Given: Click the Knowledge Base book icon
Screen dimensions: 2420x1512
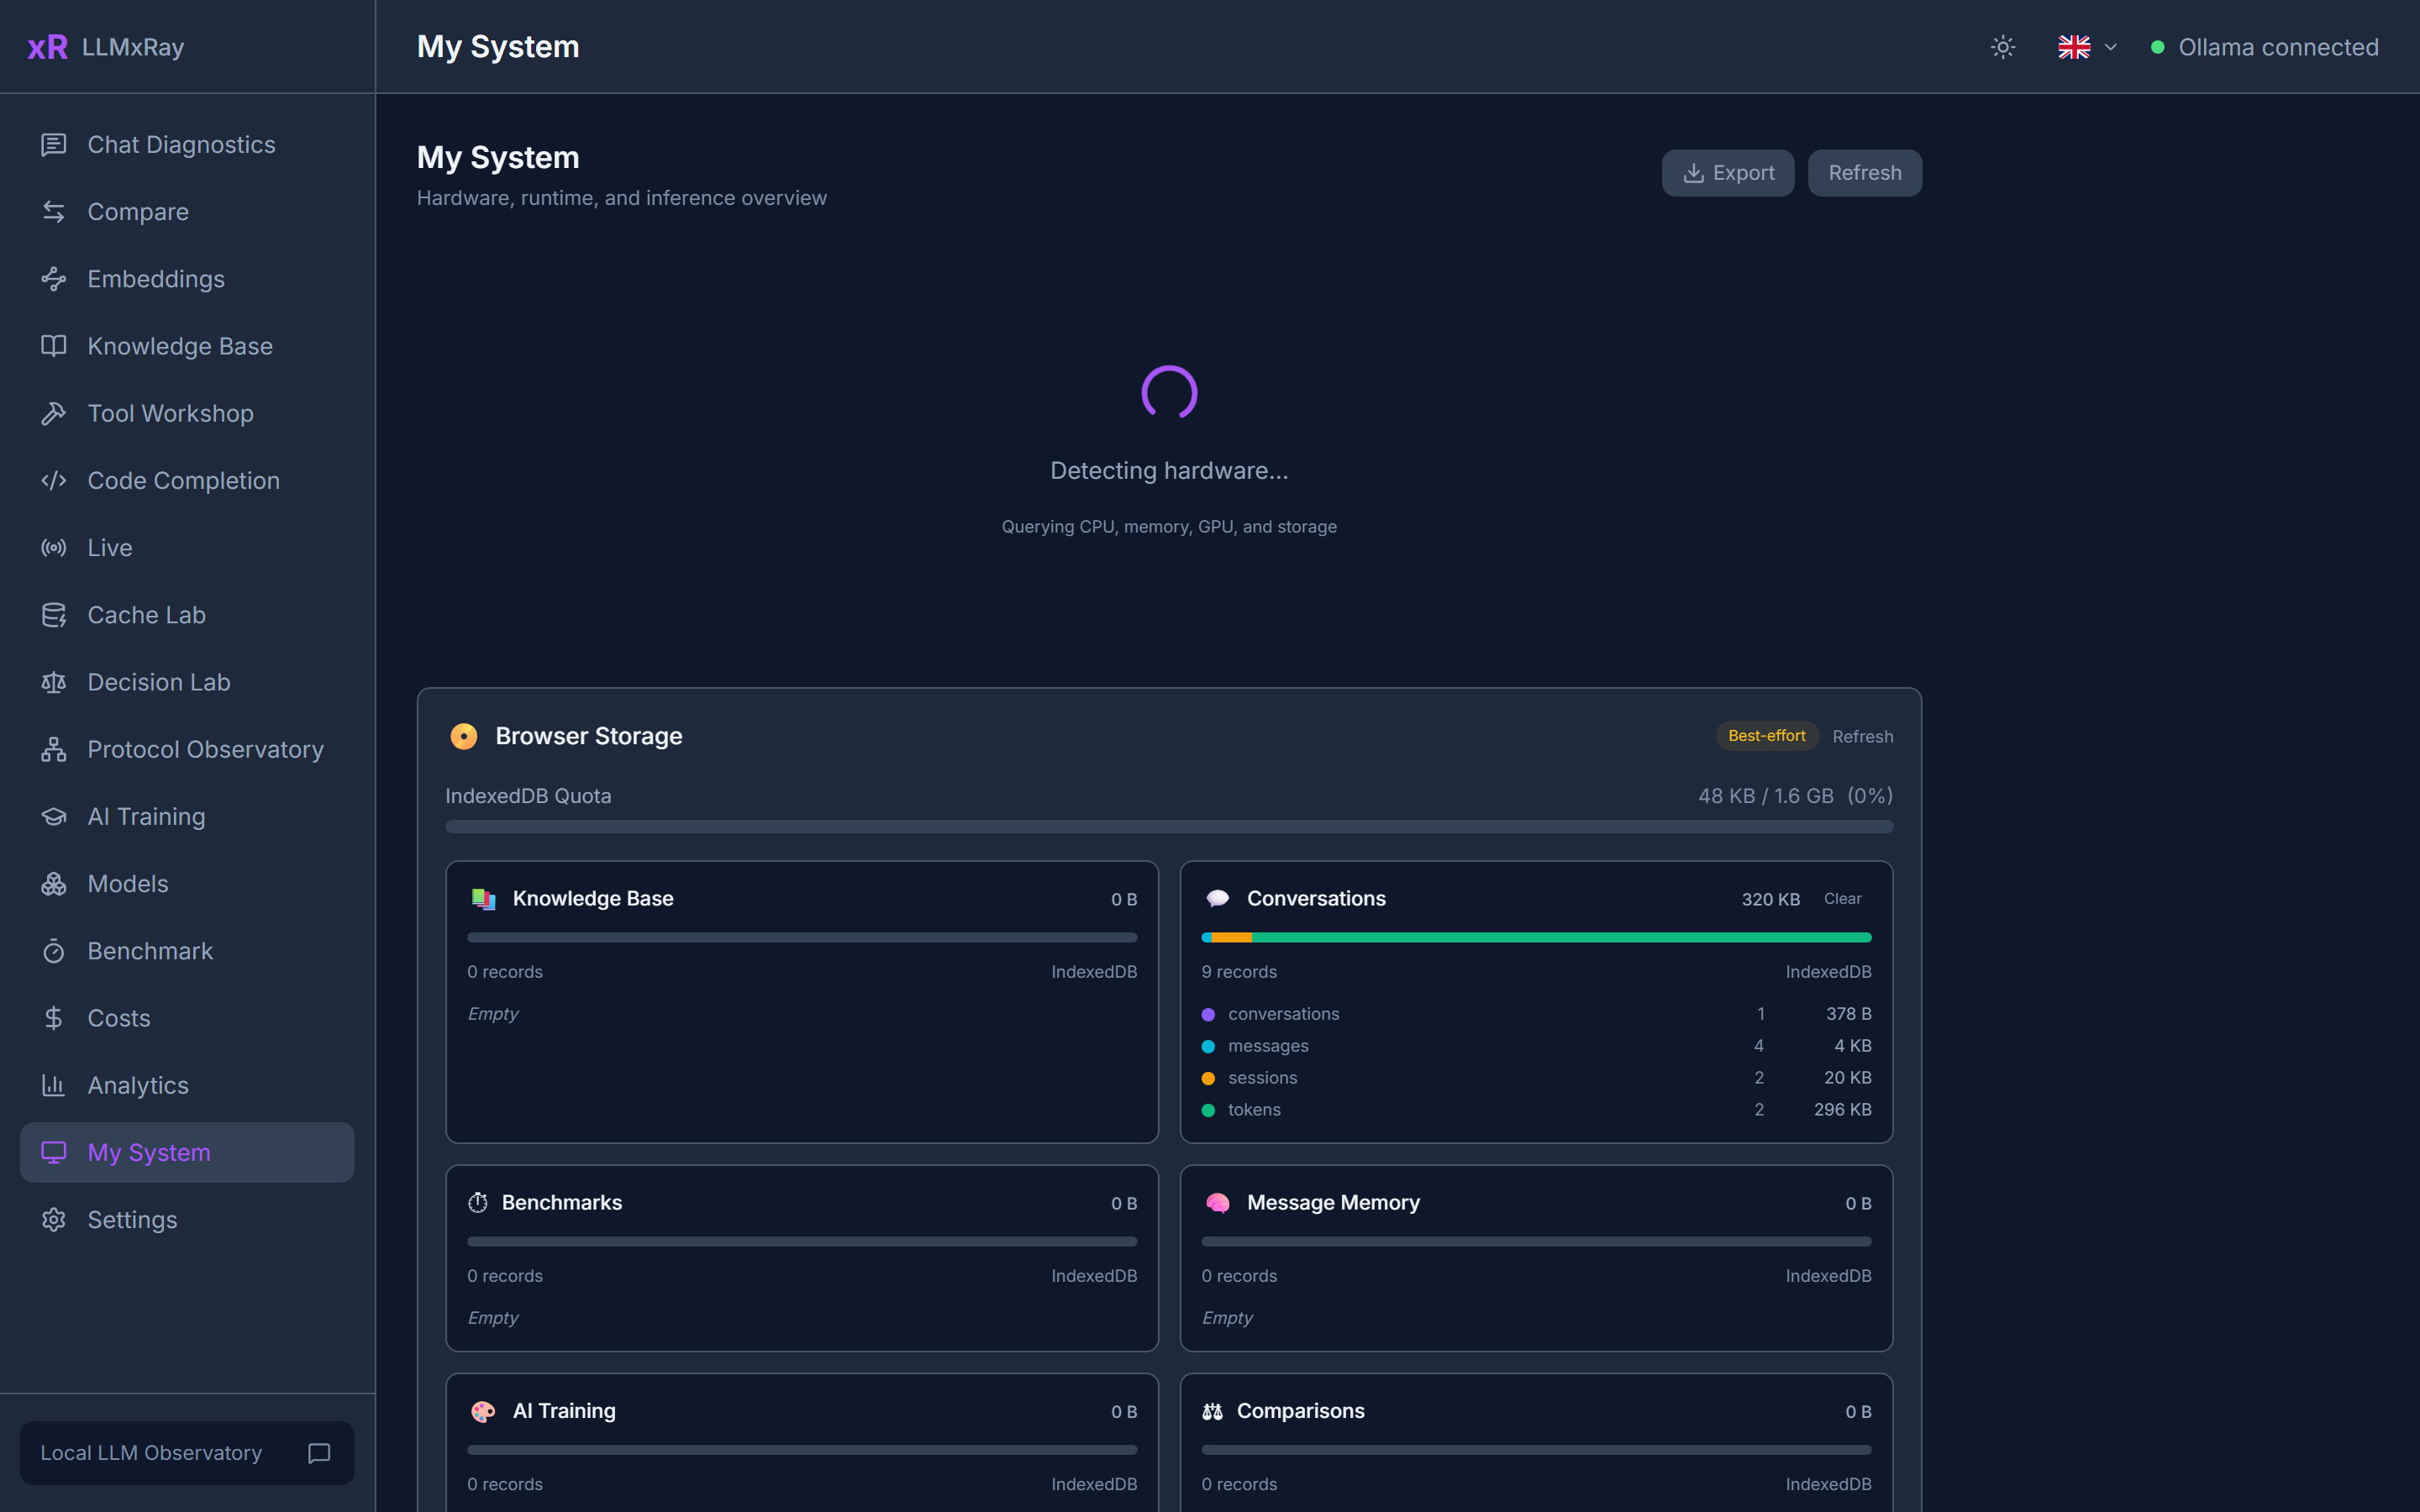Looking at the screenshot, I should pyautogui.click(x=54, y=346).
